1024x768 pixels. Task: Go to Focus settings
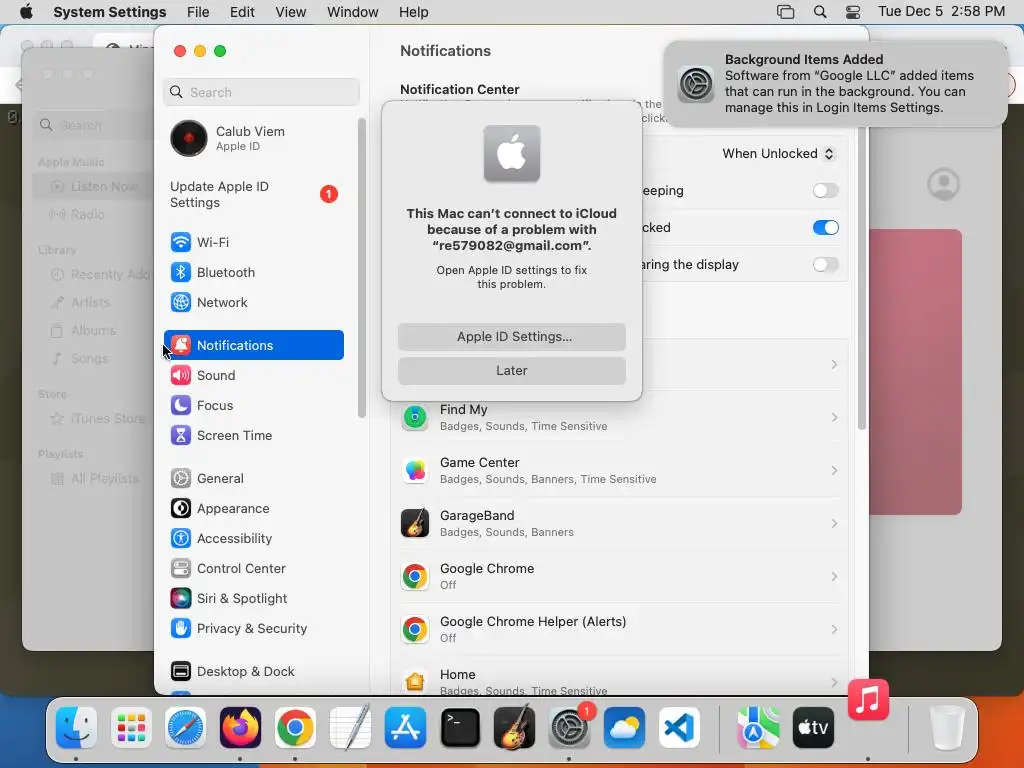(x=253, y=406)
